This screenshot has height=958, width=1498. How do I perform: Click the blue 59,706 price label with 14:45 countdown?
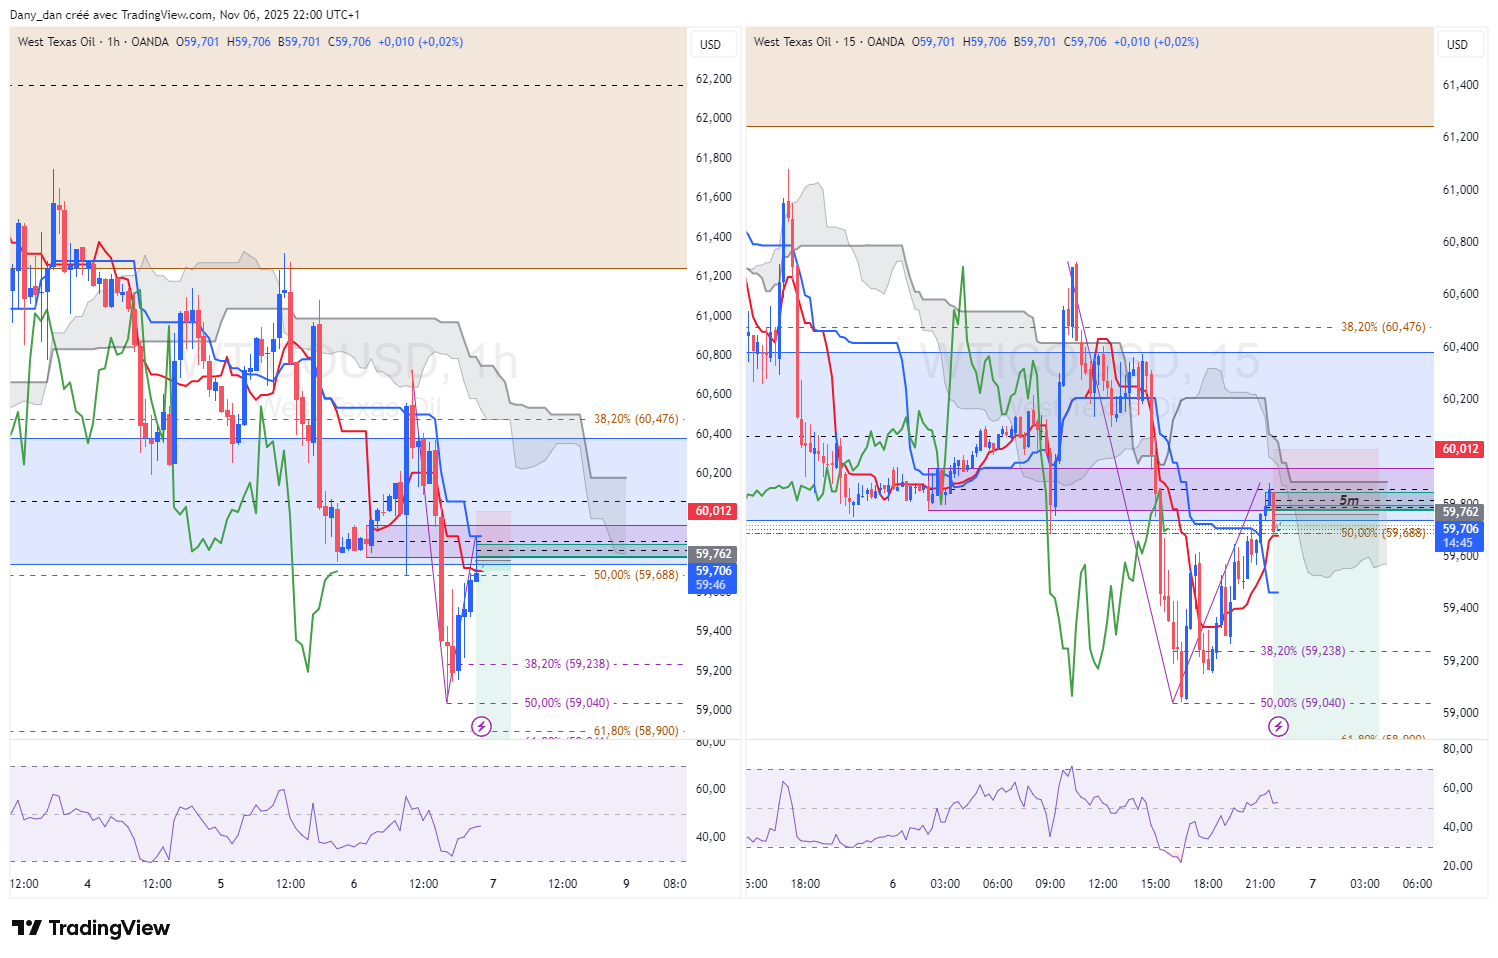[x=1461, y=536]
